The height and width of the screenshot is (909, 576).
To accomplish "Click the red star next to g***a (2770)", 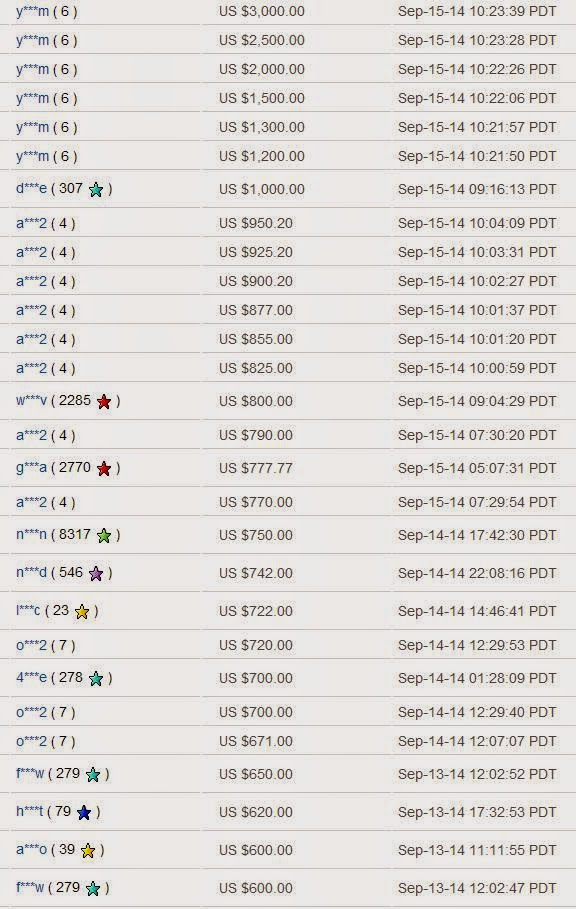I will pos(104,468).
